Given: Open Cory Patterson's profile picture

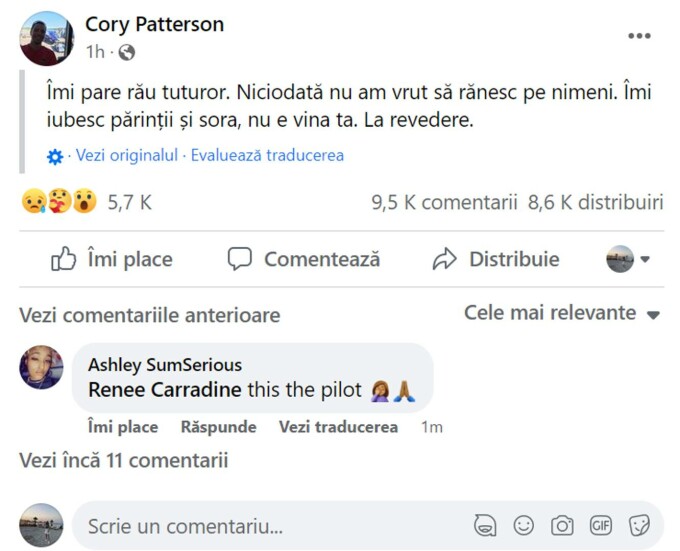Looking at the screenshot, I should tap(46, 39).
